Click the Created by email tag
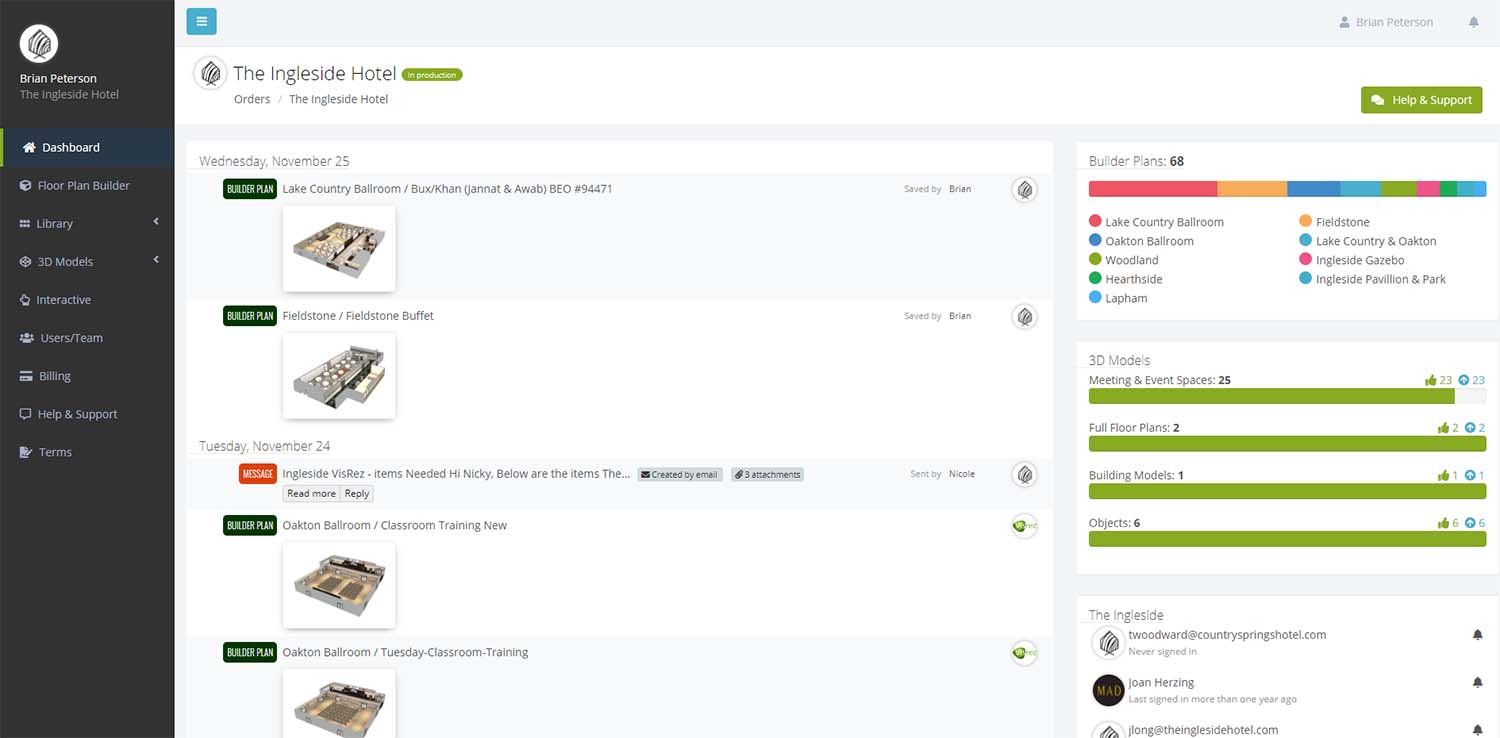The image size is (1500, 738). 680,474
